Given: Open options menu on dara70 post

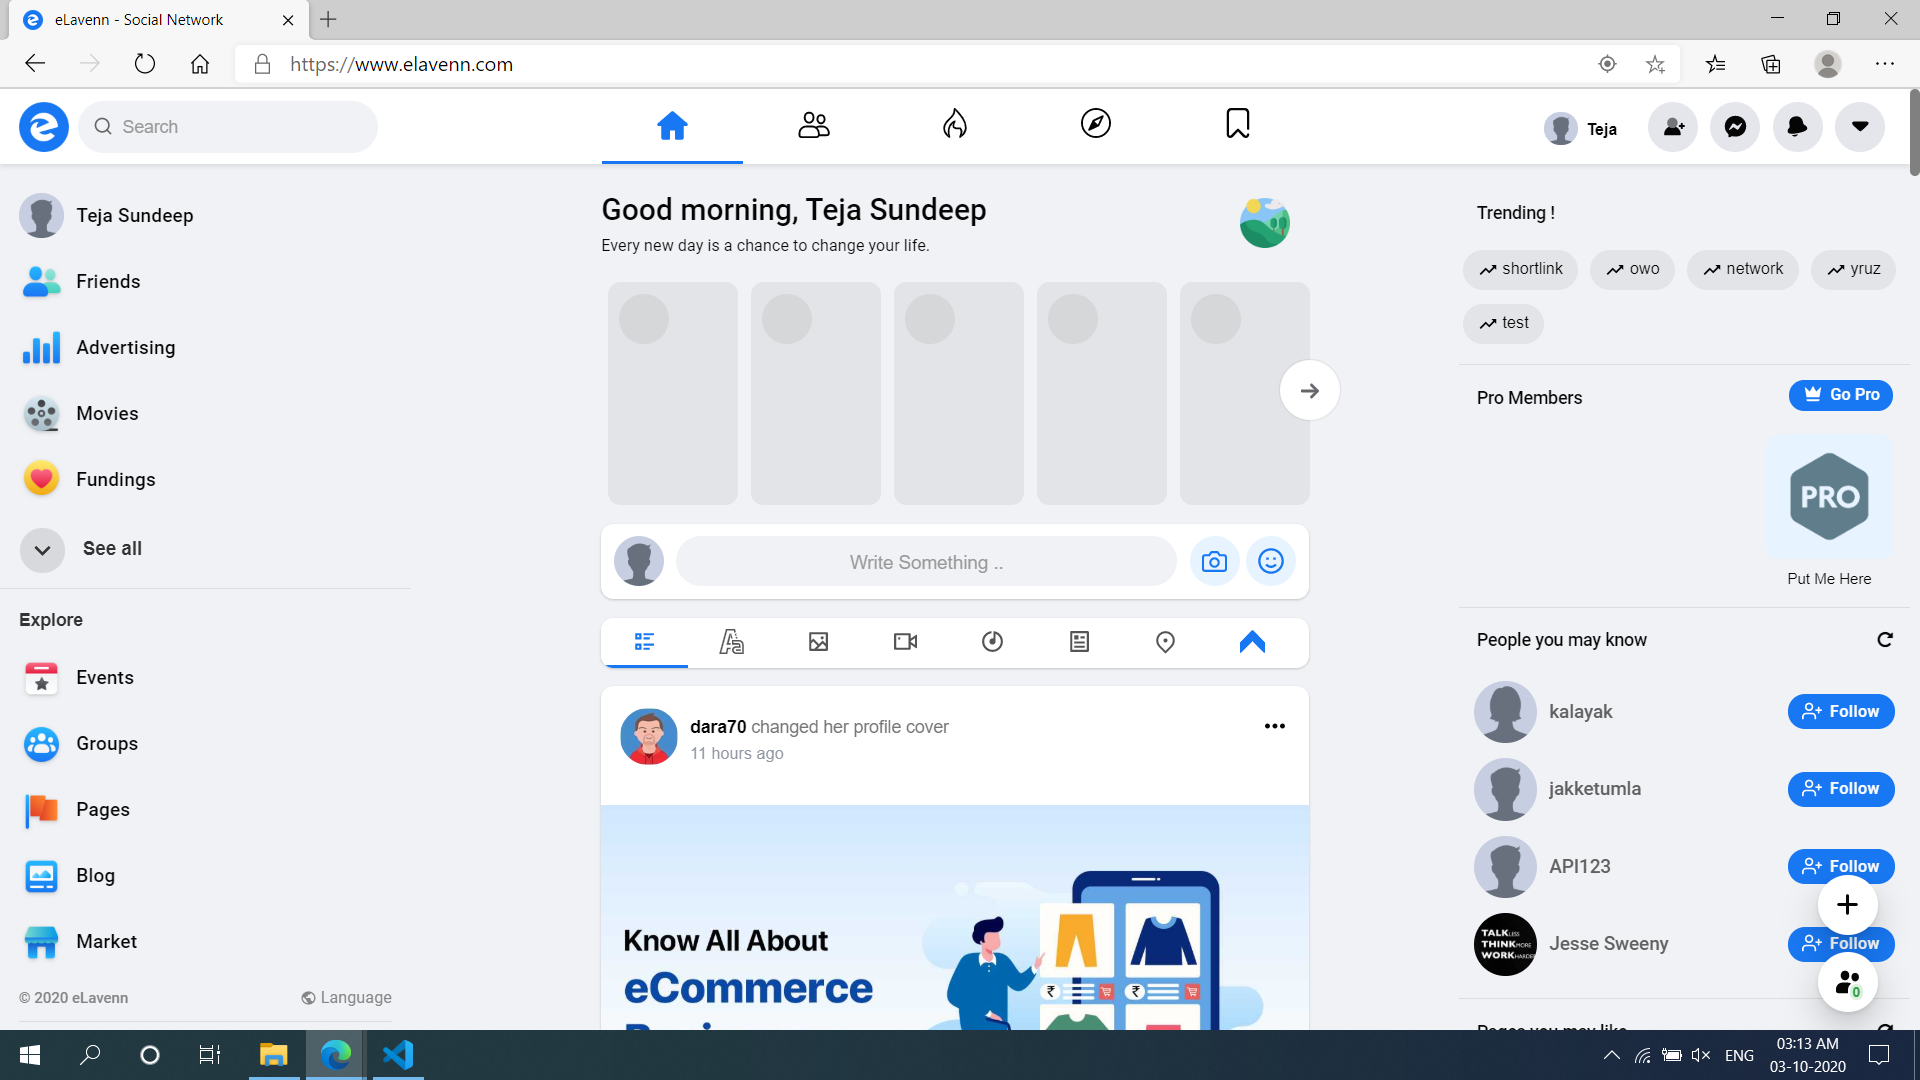Looking at the screenshot, I should (1274, 727).
